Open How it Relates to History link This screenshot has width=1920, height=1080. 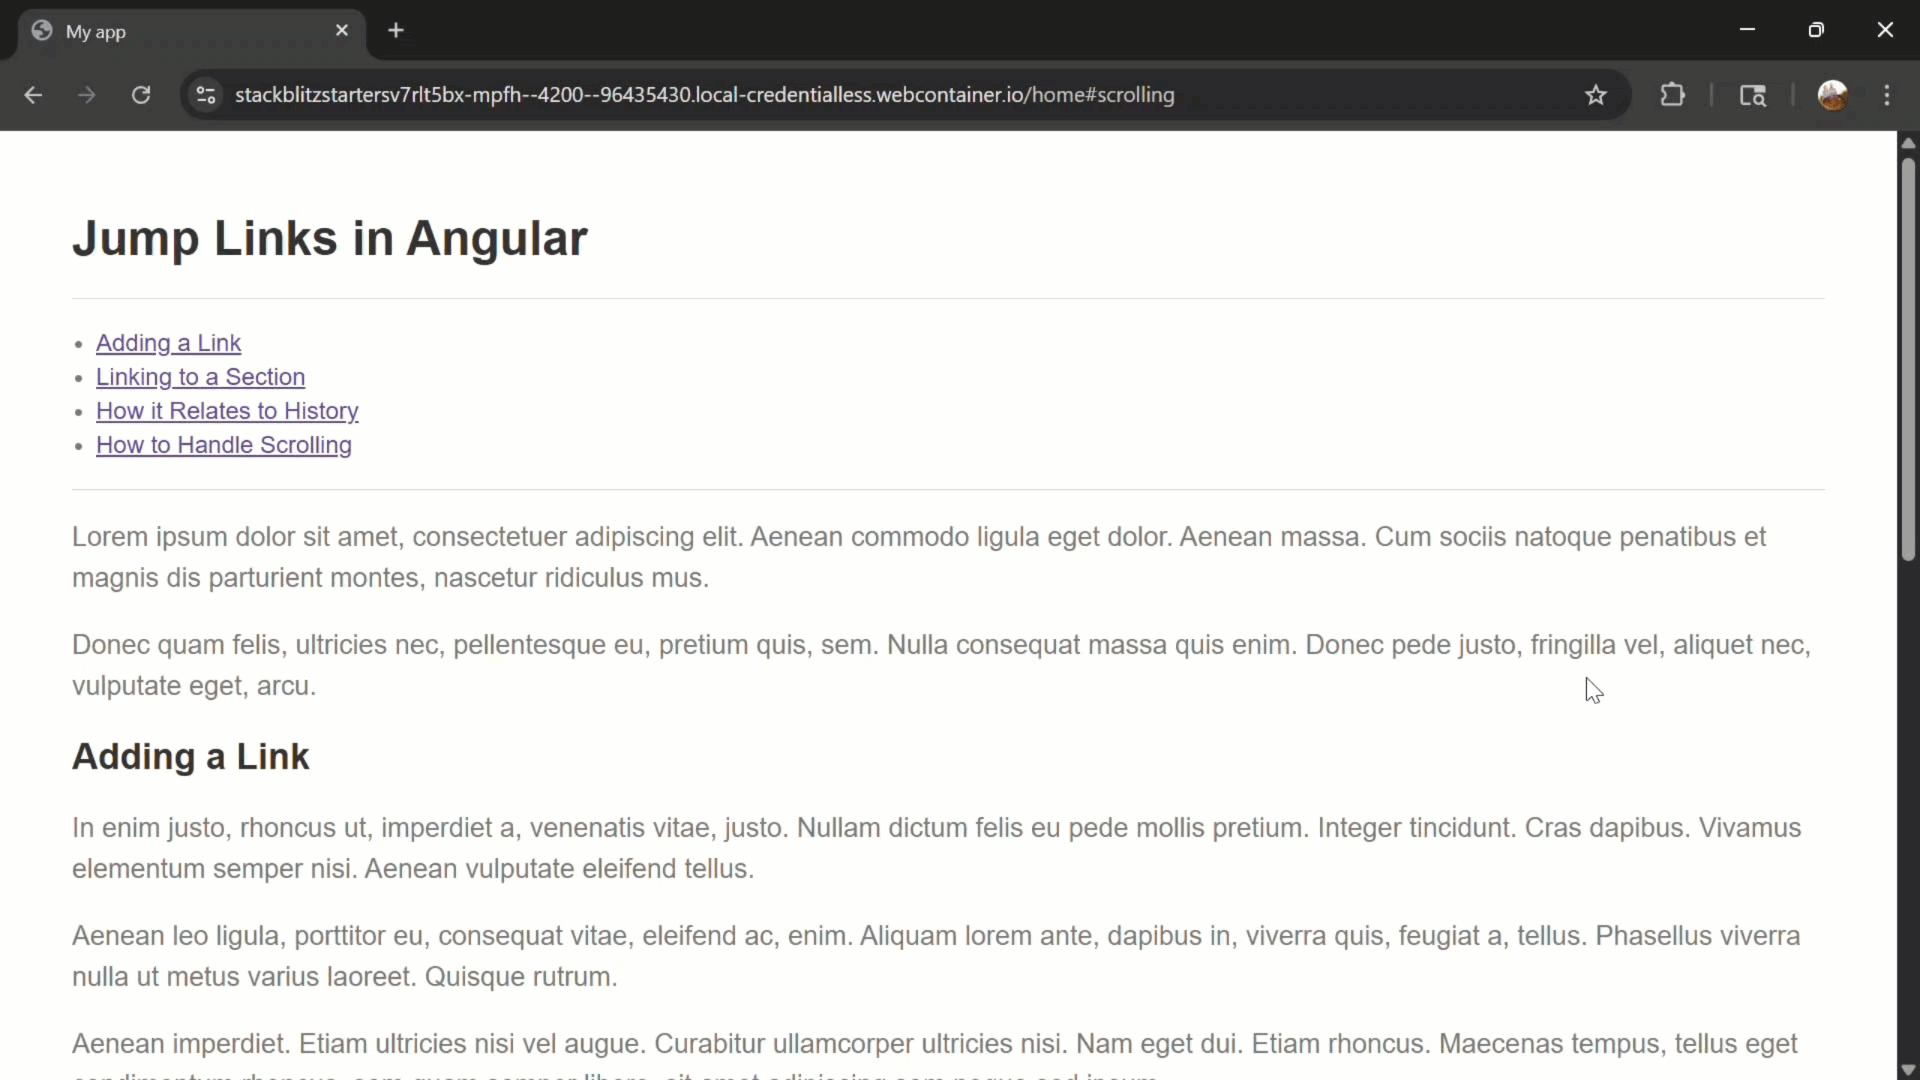coord(227,411)
